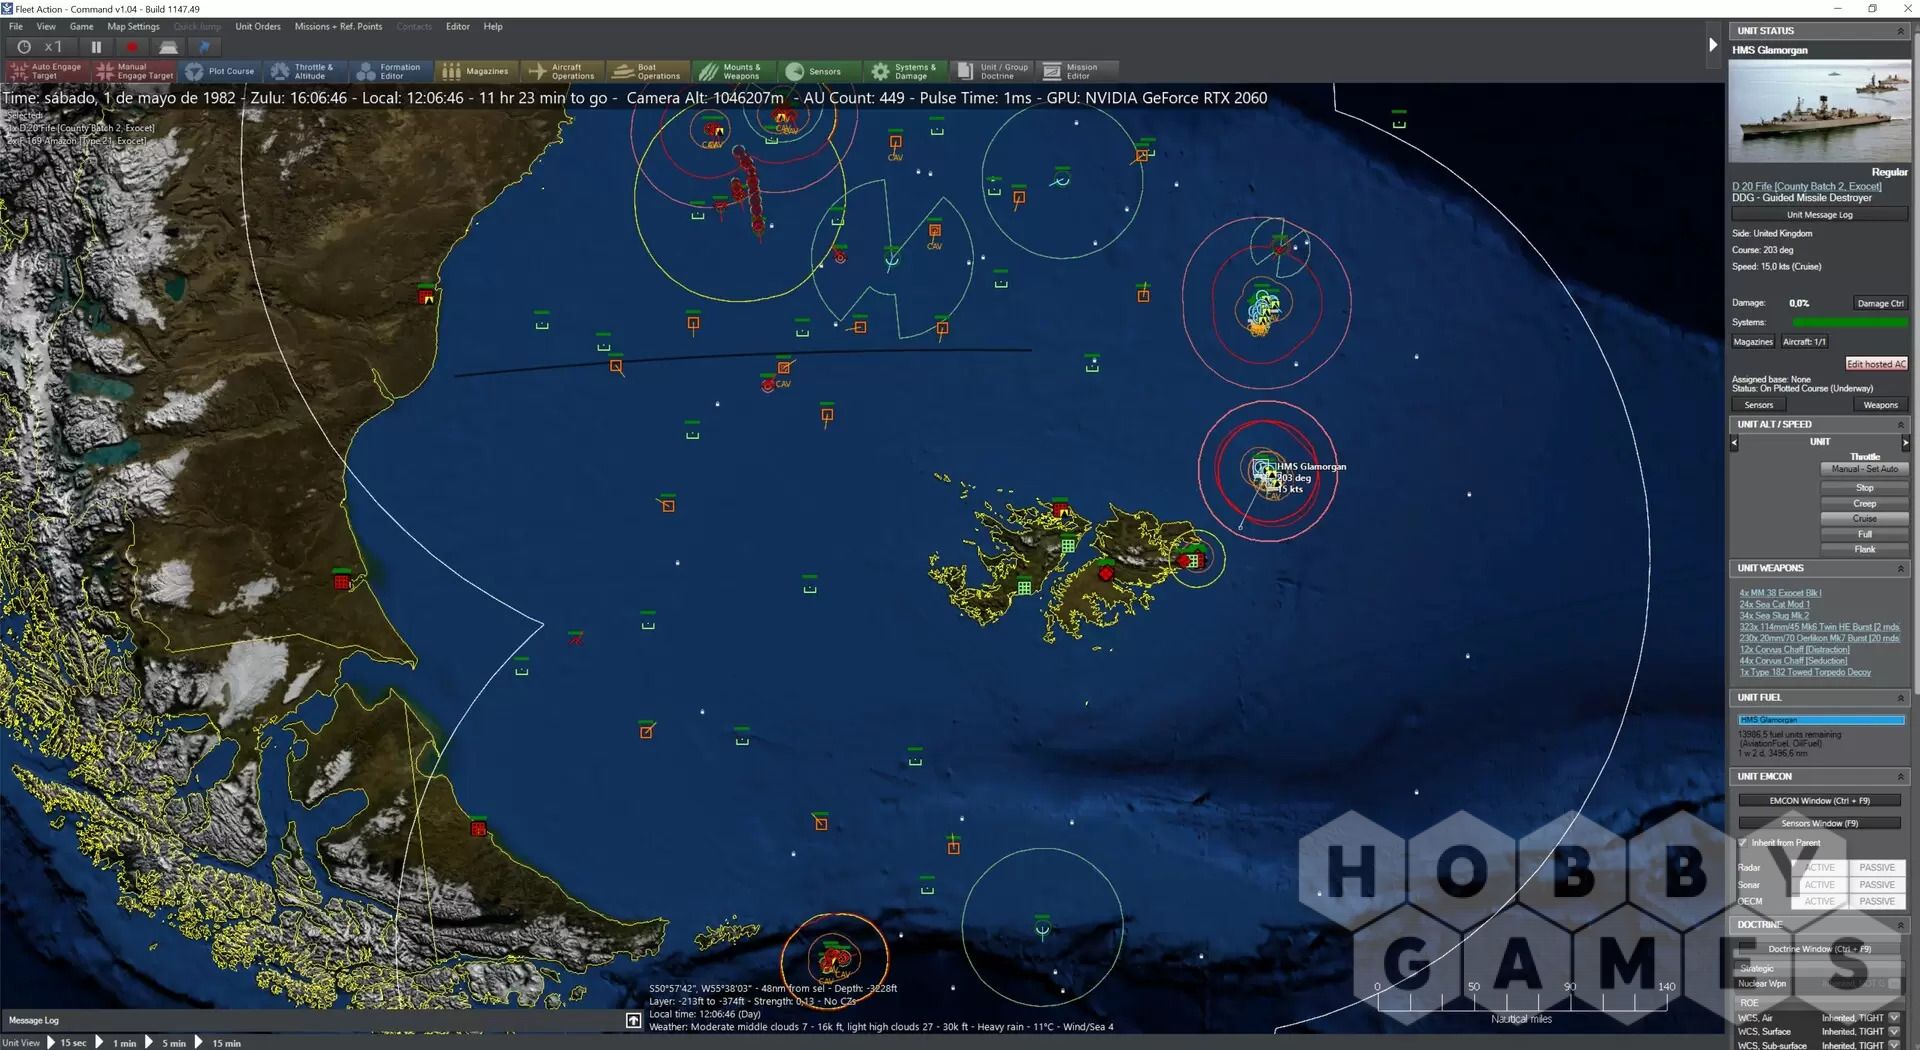Open Mounts & Weapons

pos(733,71)
